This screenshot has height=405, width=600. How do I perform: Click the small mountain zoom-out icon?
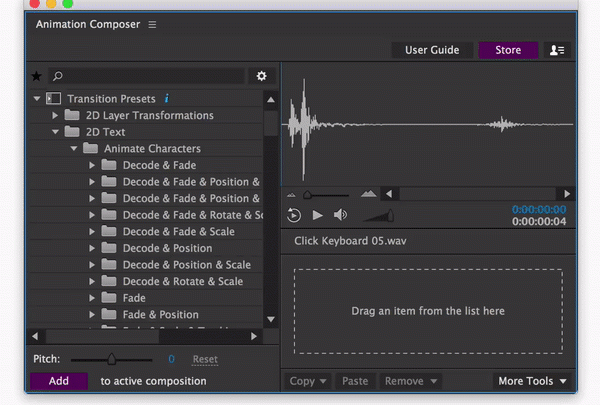[291, 195]
